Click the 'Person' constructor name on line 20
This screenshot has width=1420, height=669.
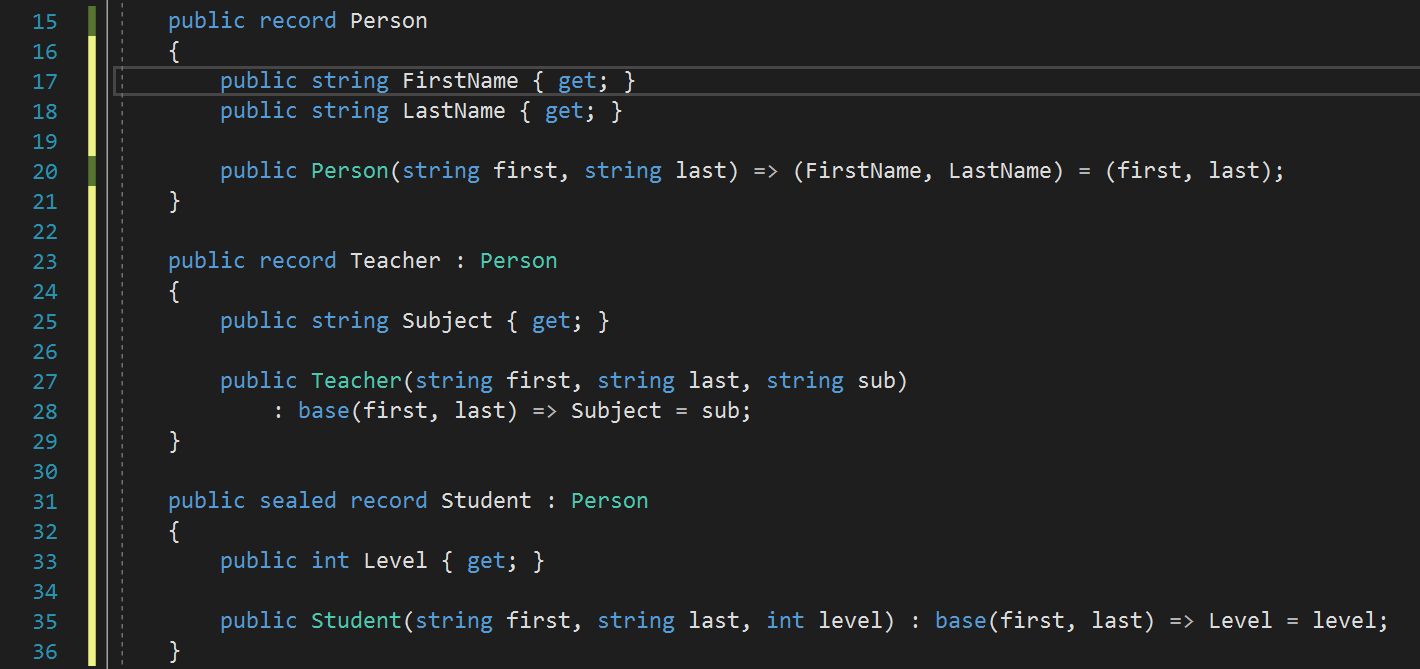(x=350, y=171)
